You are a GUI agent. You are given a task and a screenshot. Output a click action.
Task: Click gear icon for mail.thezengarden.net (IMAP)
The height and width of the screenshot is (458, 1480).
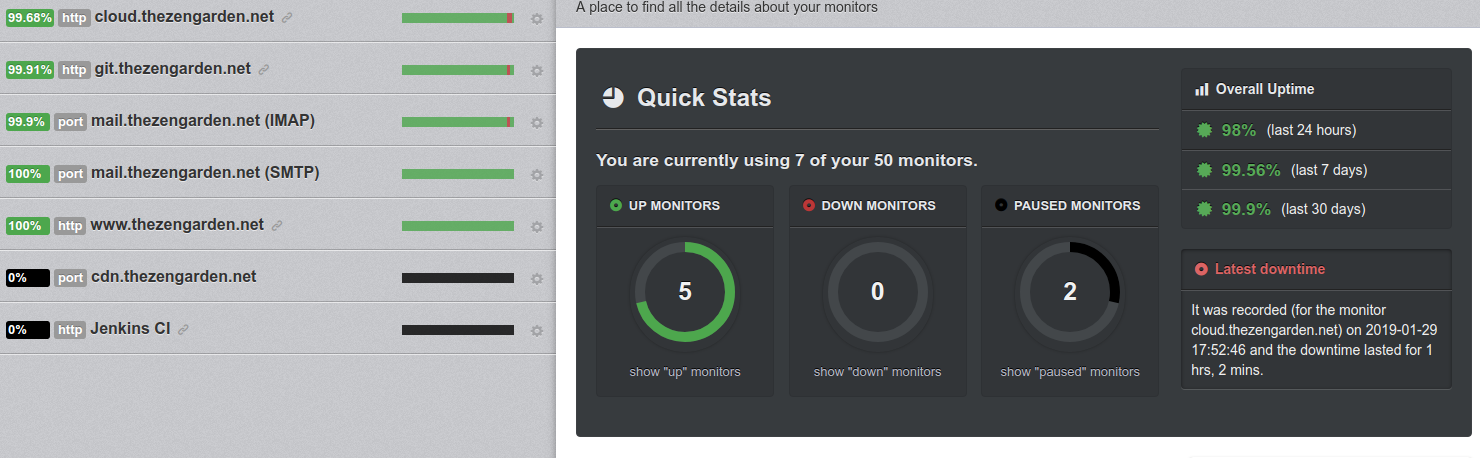pyautogui.click(x=537, y=123)
